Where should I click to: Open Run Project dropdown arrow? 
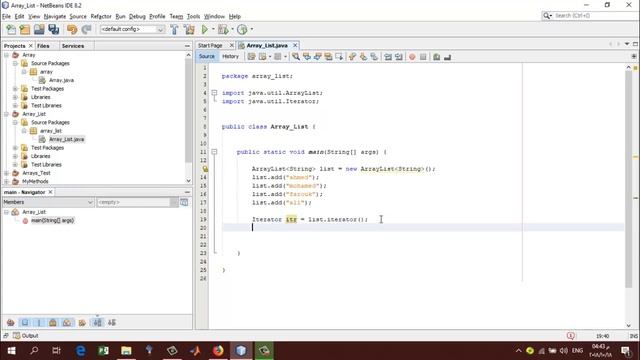(213, 29)
